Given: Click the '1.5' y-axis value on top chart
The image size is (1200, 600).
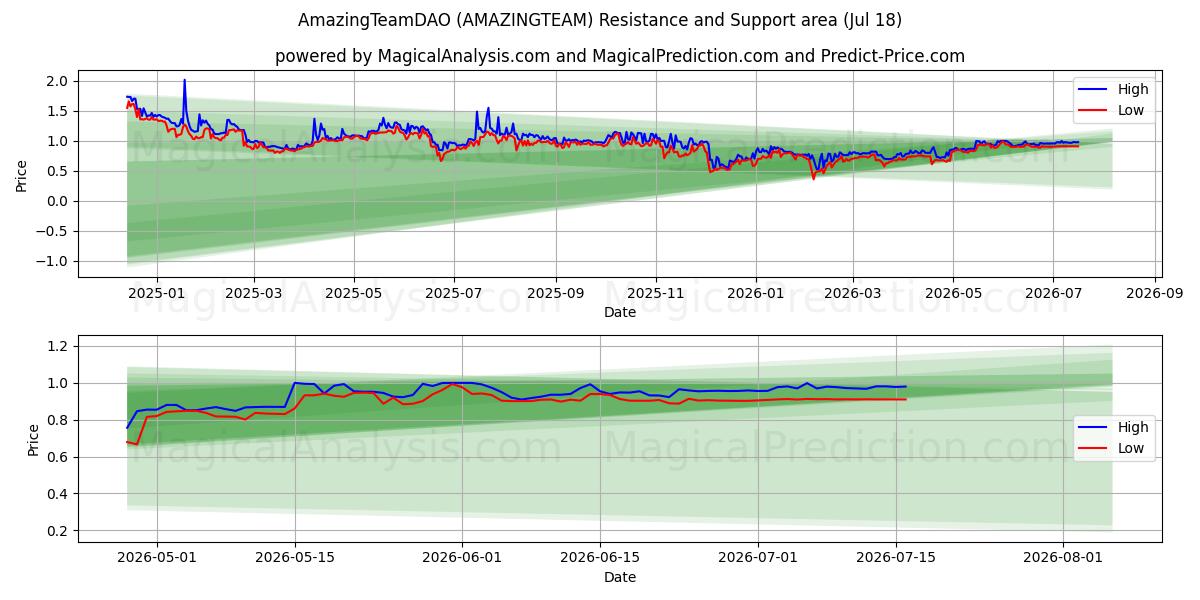Looking at the screenshot, I should [57, 111].
